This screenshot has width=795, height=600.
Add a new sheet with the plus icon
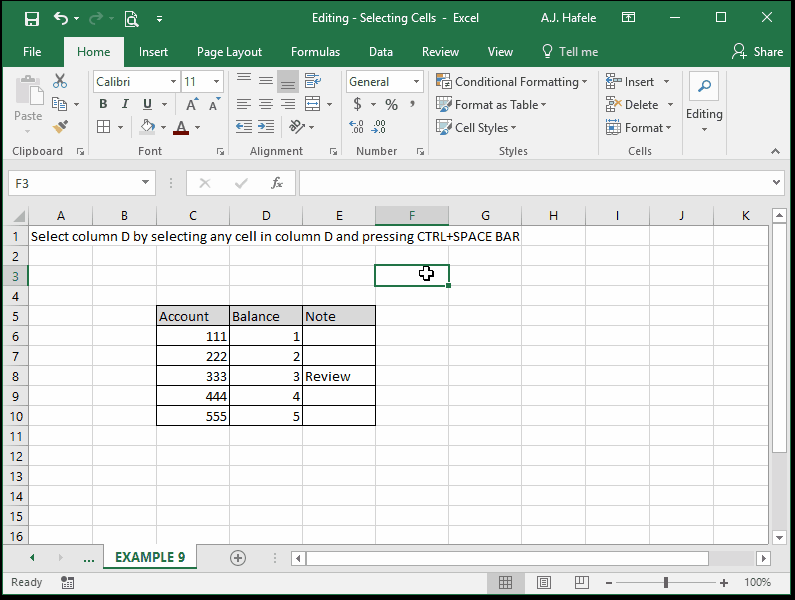pos(238,558)
